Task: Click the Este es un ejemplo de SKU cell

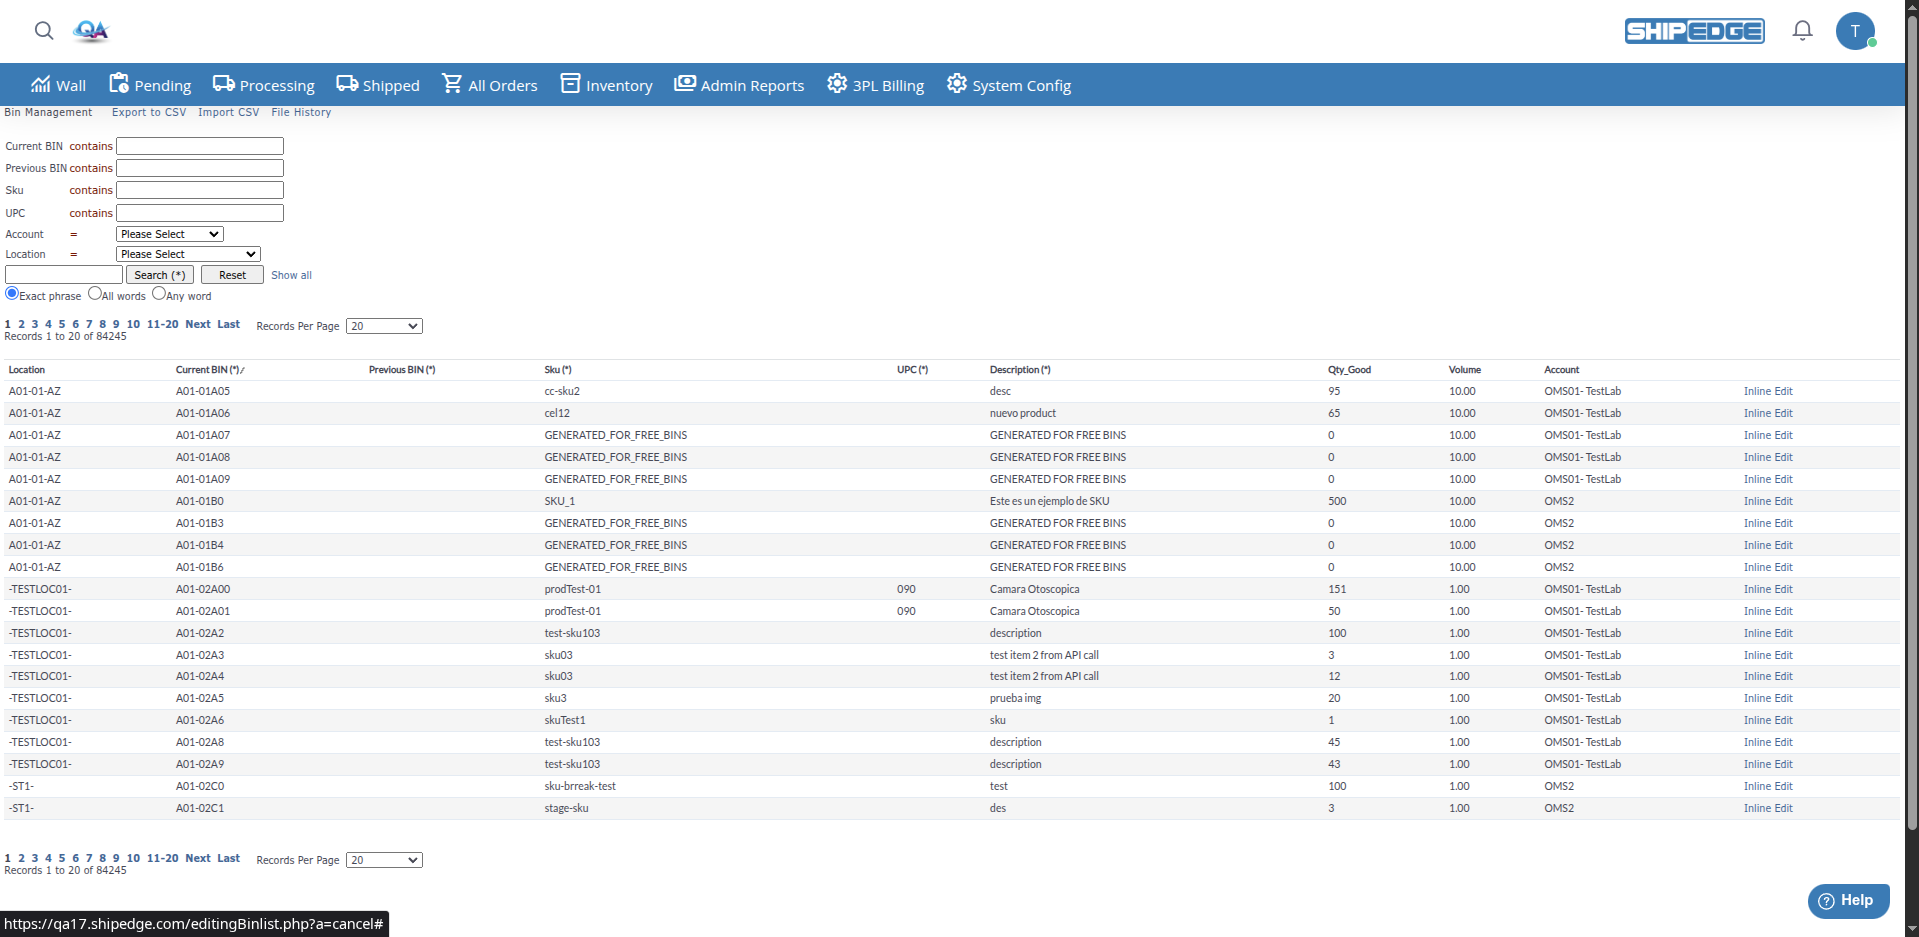Action: (1050, 501)
